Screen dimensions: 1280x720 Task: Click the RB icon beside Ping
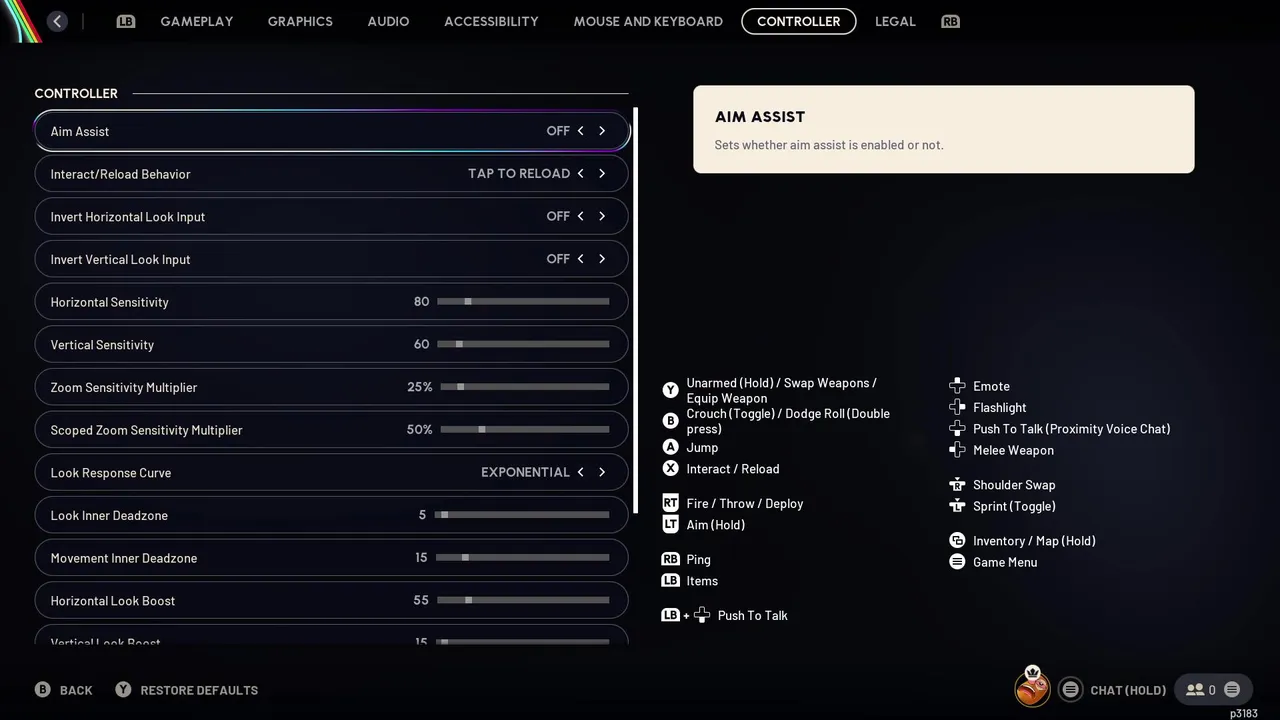point(670,559)
